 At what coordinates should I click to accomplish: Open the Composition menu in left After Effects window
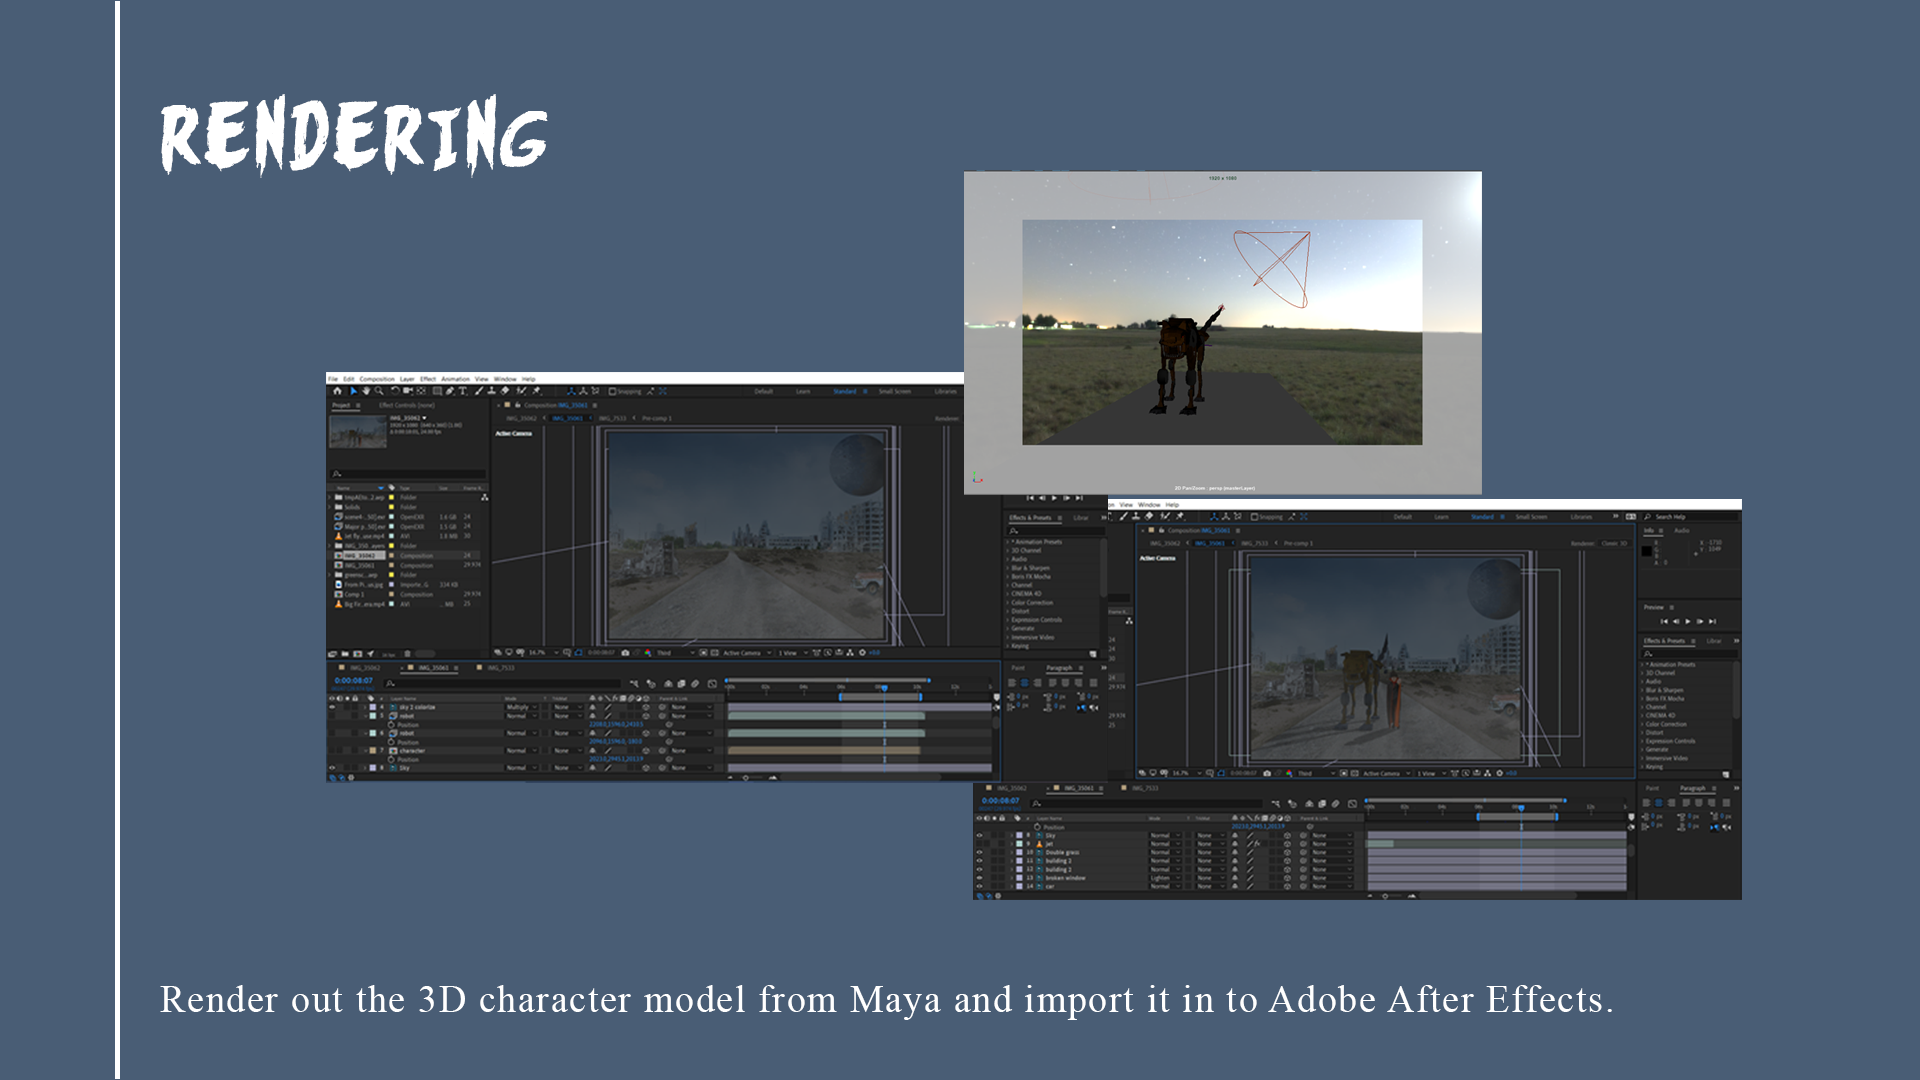[x=377, y=379]
